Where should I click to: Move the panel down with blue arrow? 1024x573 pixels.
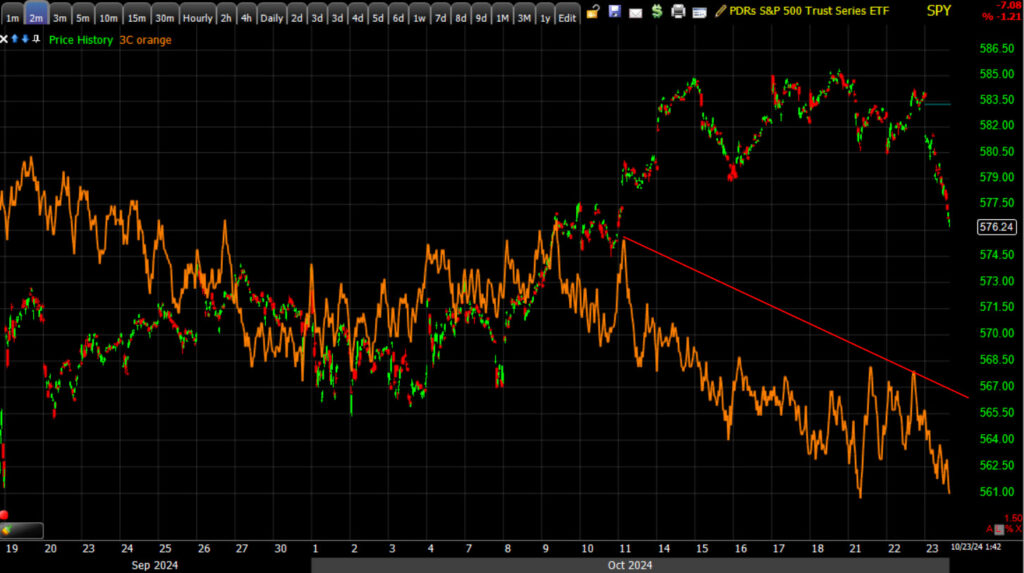click(x=25, y=39)
